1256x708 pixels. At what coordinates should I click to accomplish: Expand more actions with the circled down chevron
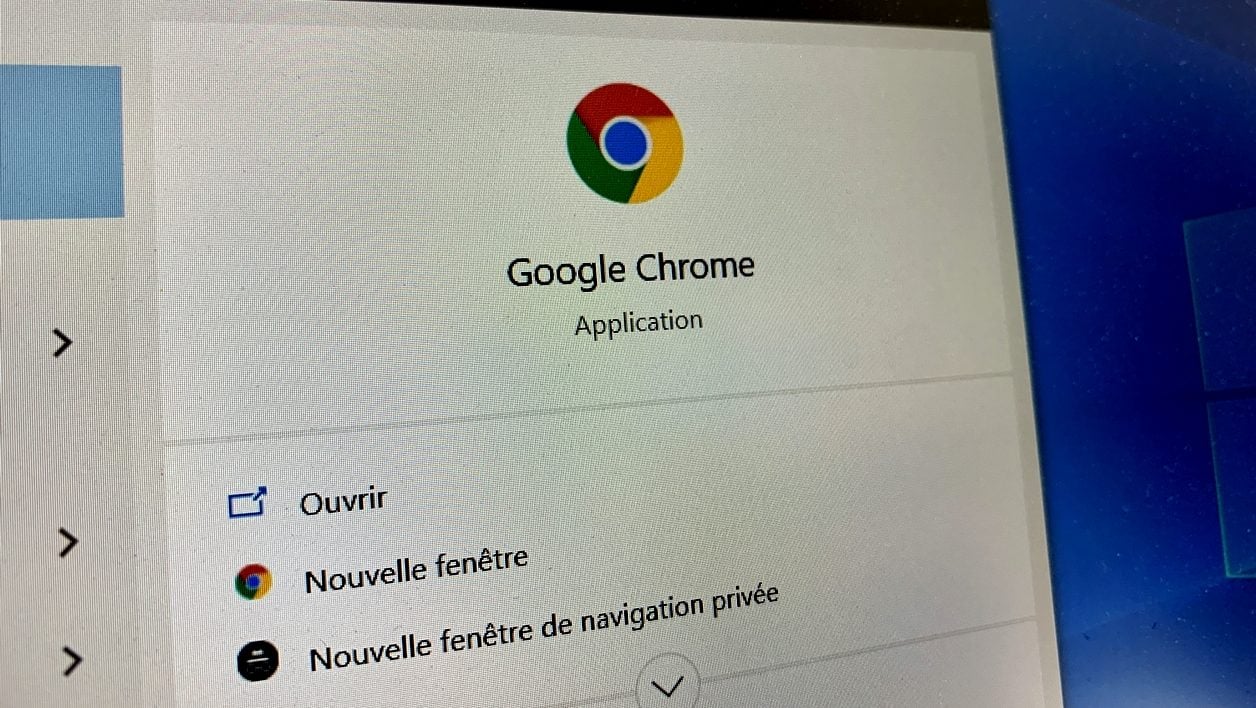(x=667, y=683)
